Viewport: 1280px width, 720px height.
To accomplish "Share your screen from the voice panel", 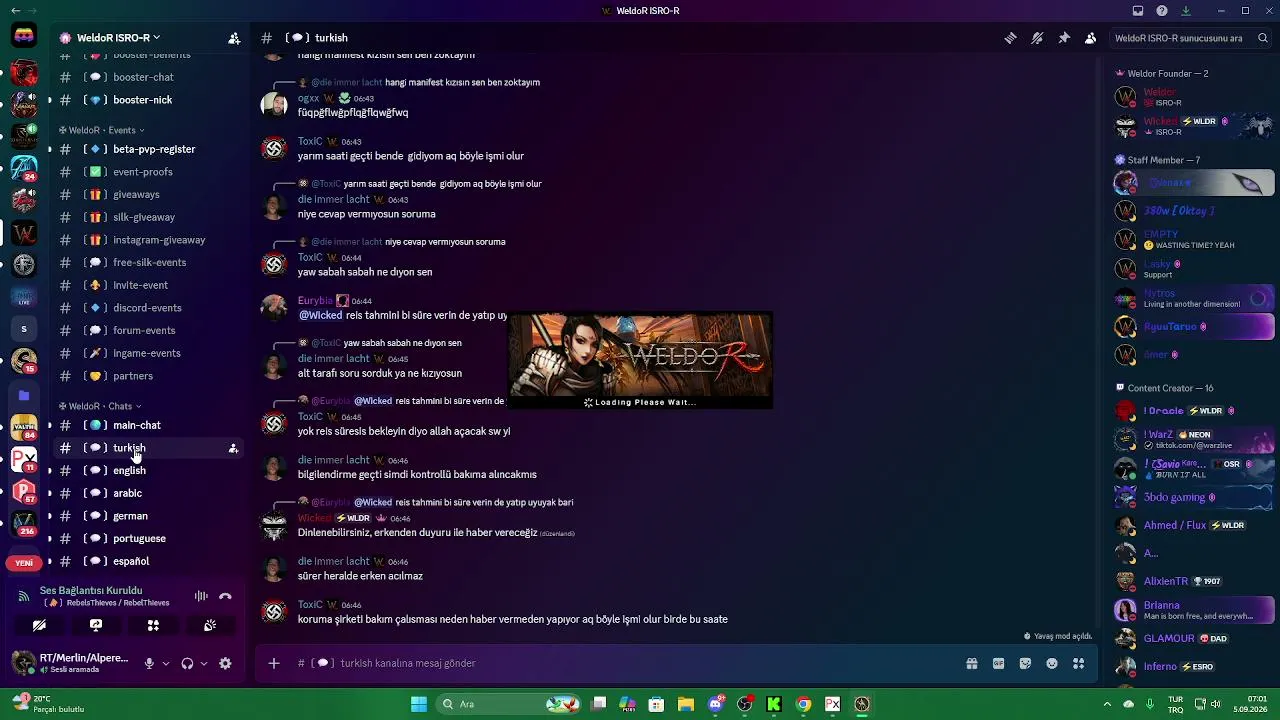I will pos(96,625).
